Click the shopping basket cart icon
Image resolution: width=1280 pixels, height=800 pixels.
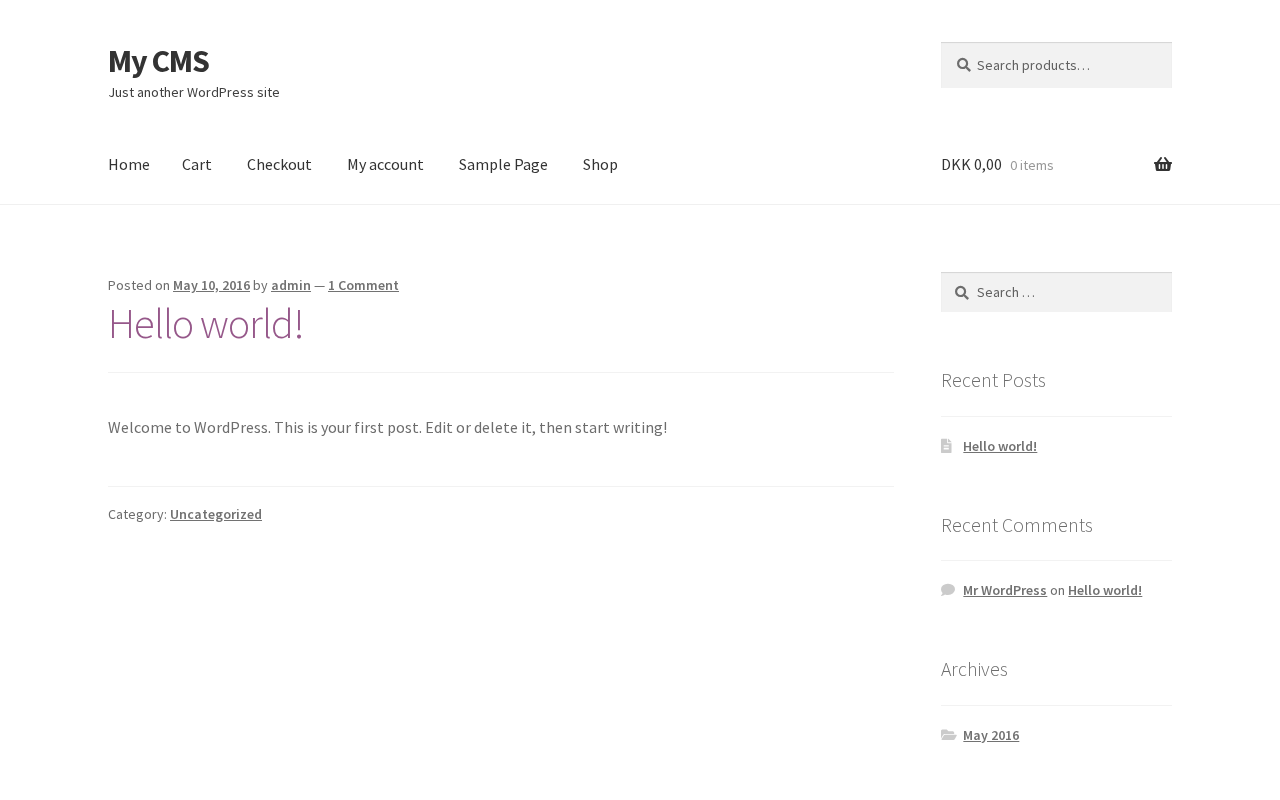tap(1162, 165)
